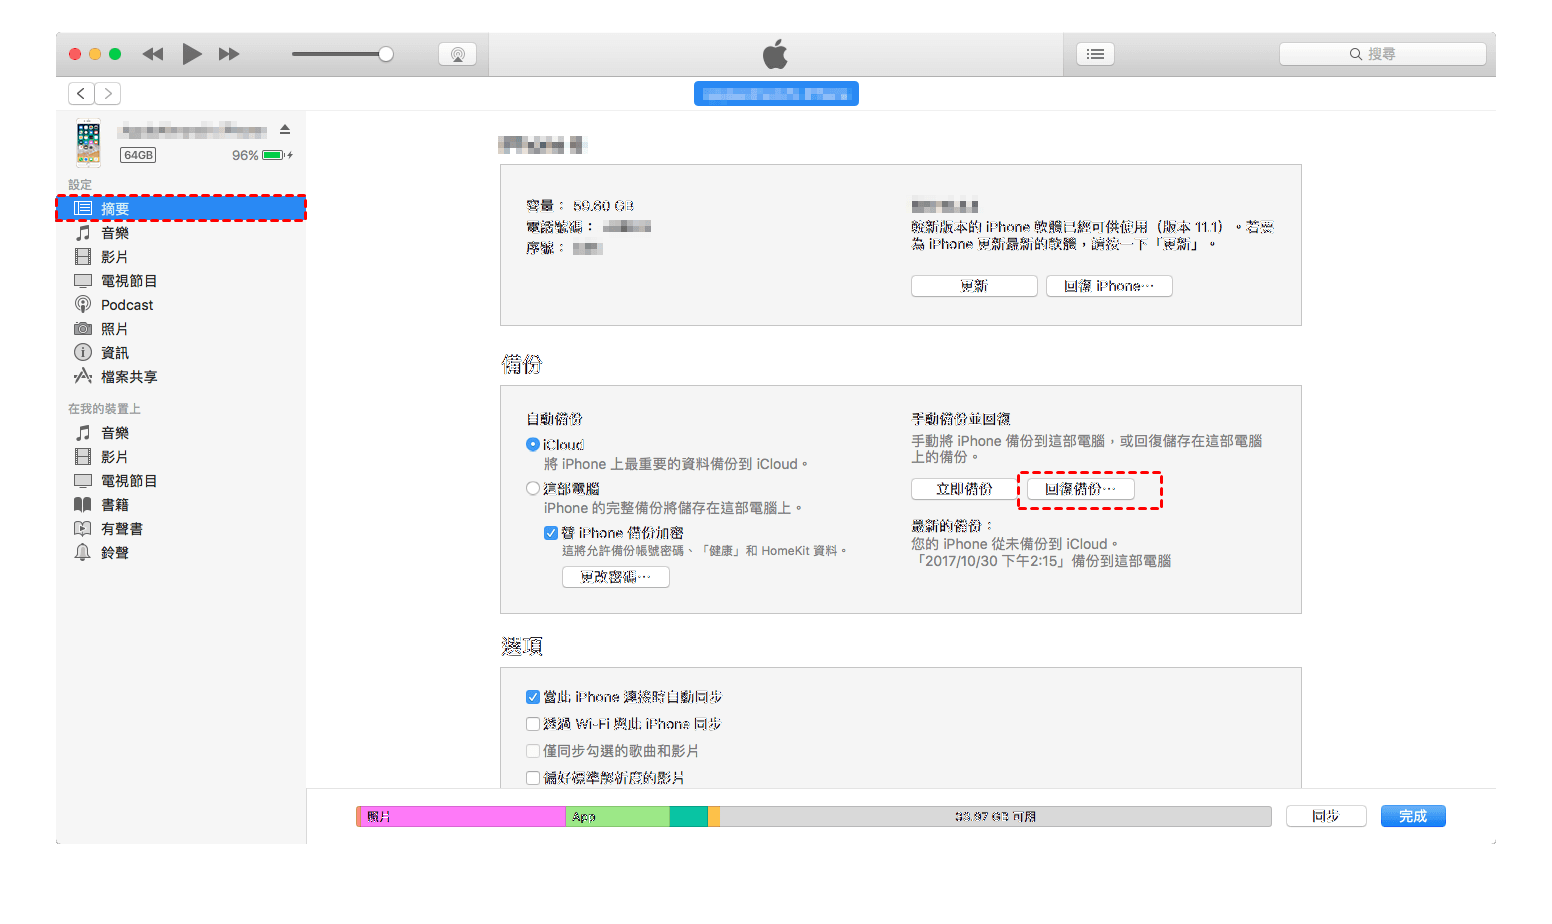Open 檔案共享 file sharing icon
Image resolution: width=1552 pixels, height=924 pixels.
click(x=83, y=377)
